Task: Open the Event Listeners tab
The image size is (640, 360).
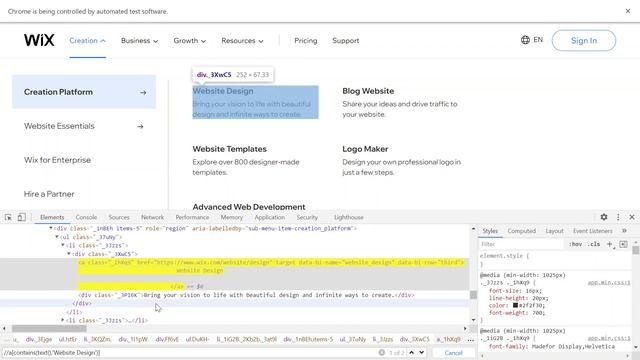Action: [593, 231]
